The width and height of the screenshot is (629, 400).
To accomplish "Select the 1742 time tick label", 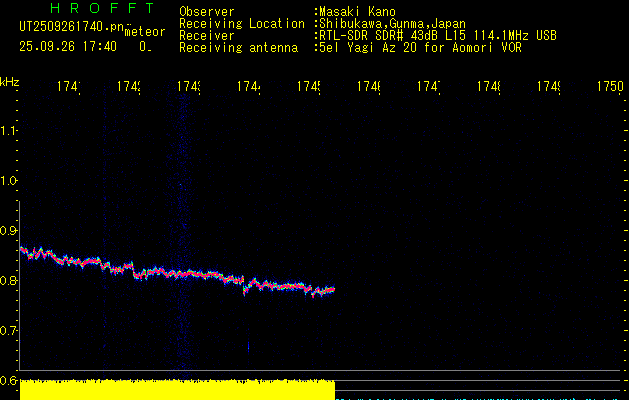I will [127, 88].
